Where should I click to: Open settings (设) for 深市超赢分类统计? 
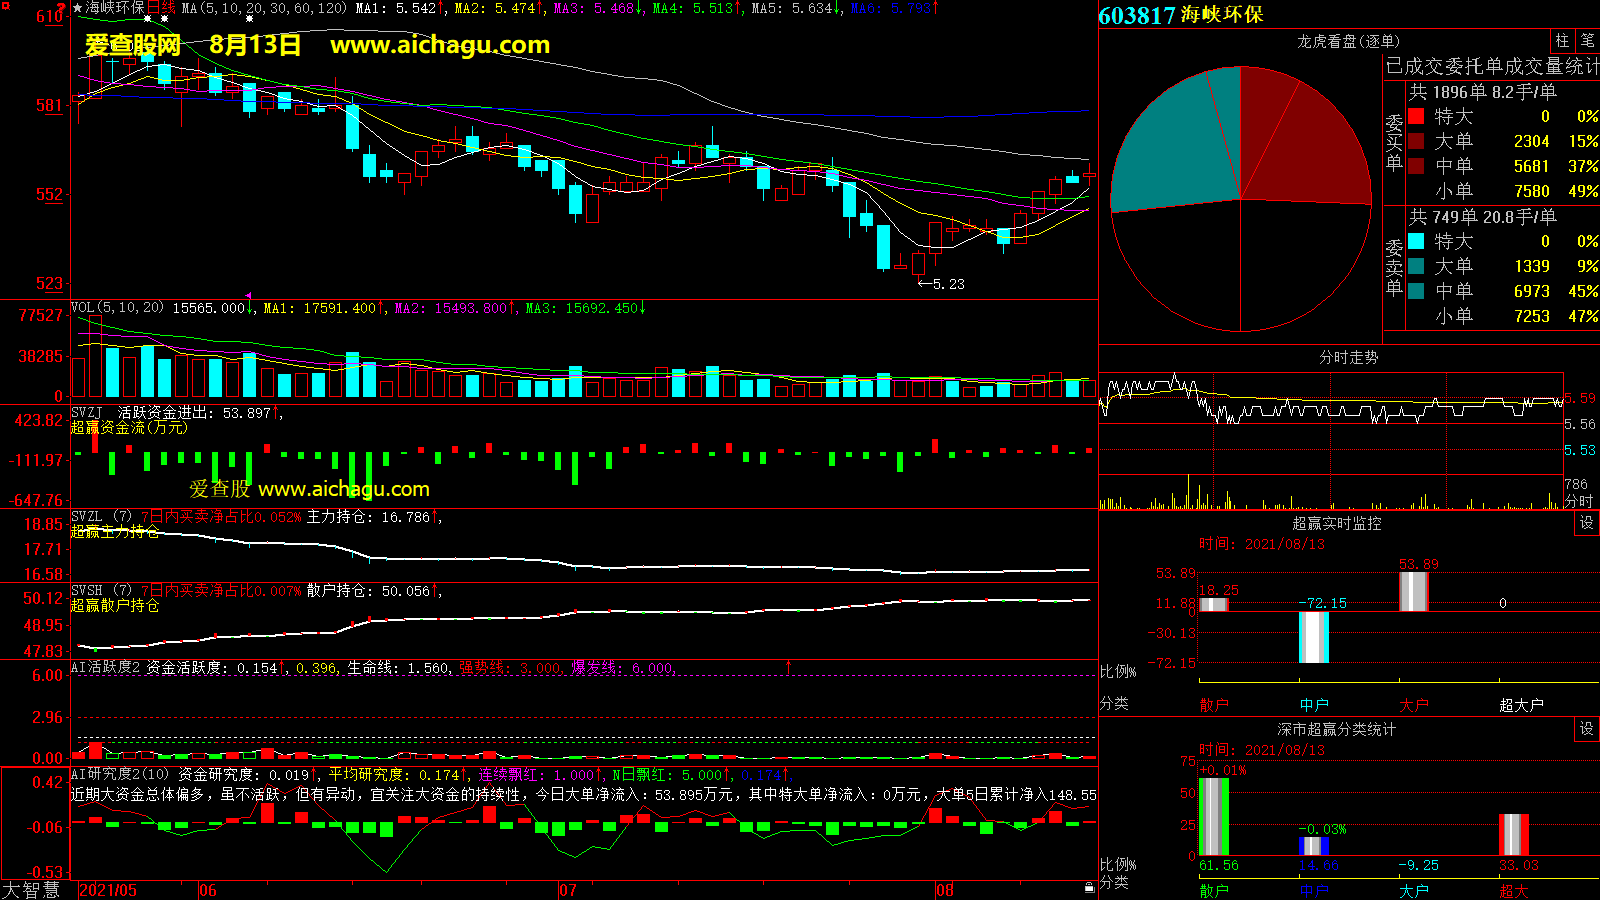point(1586,729)
